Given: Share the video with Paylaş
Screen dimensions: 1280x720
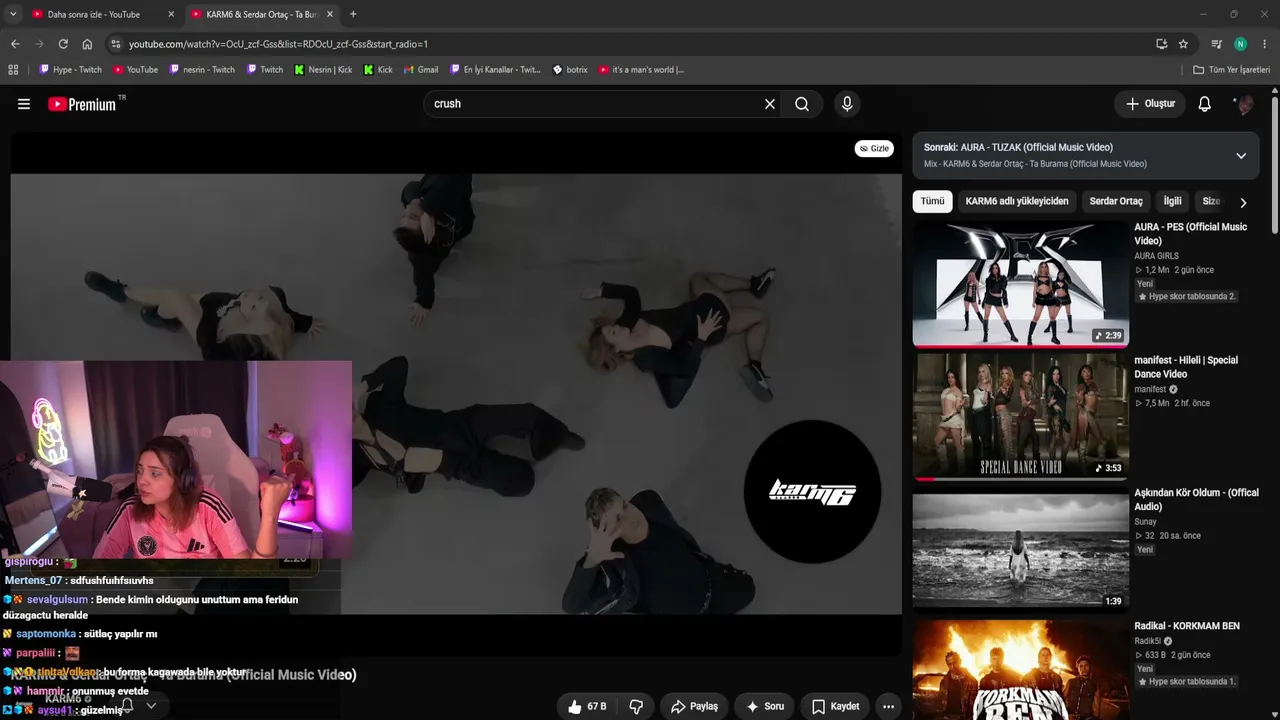Looking at the screenshot, I should pos(694,706).
